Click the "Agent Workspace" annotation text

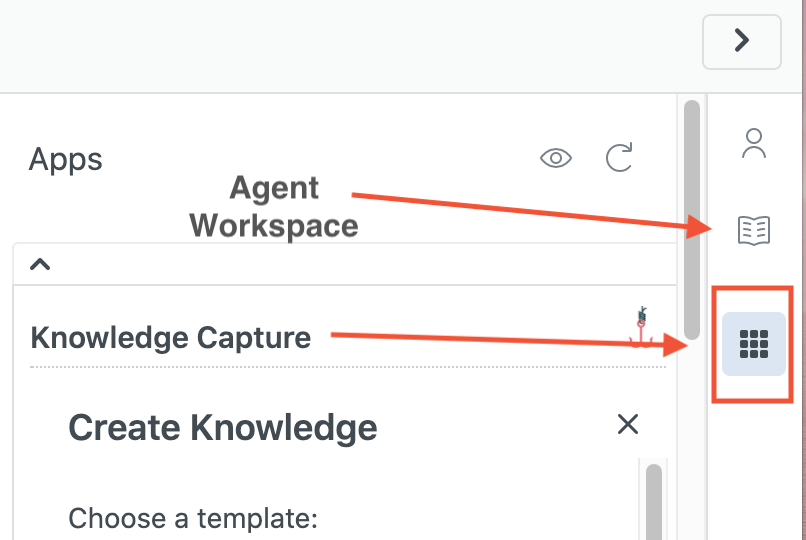click(273, 207)
